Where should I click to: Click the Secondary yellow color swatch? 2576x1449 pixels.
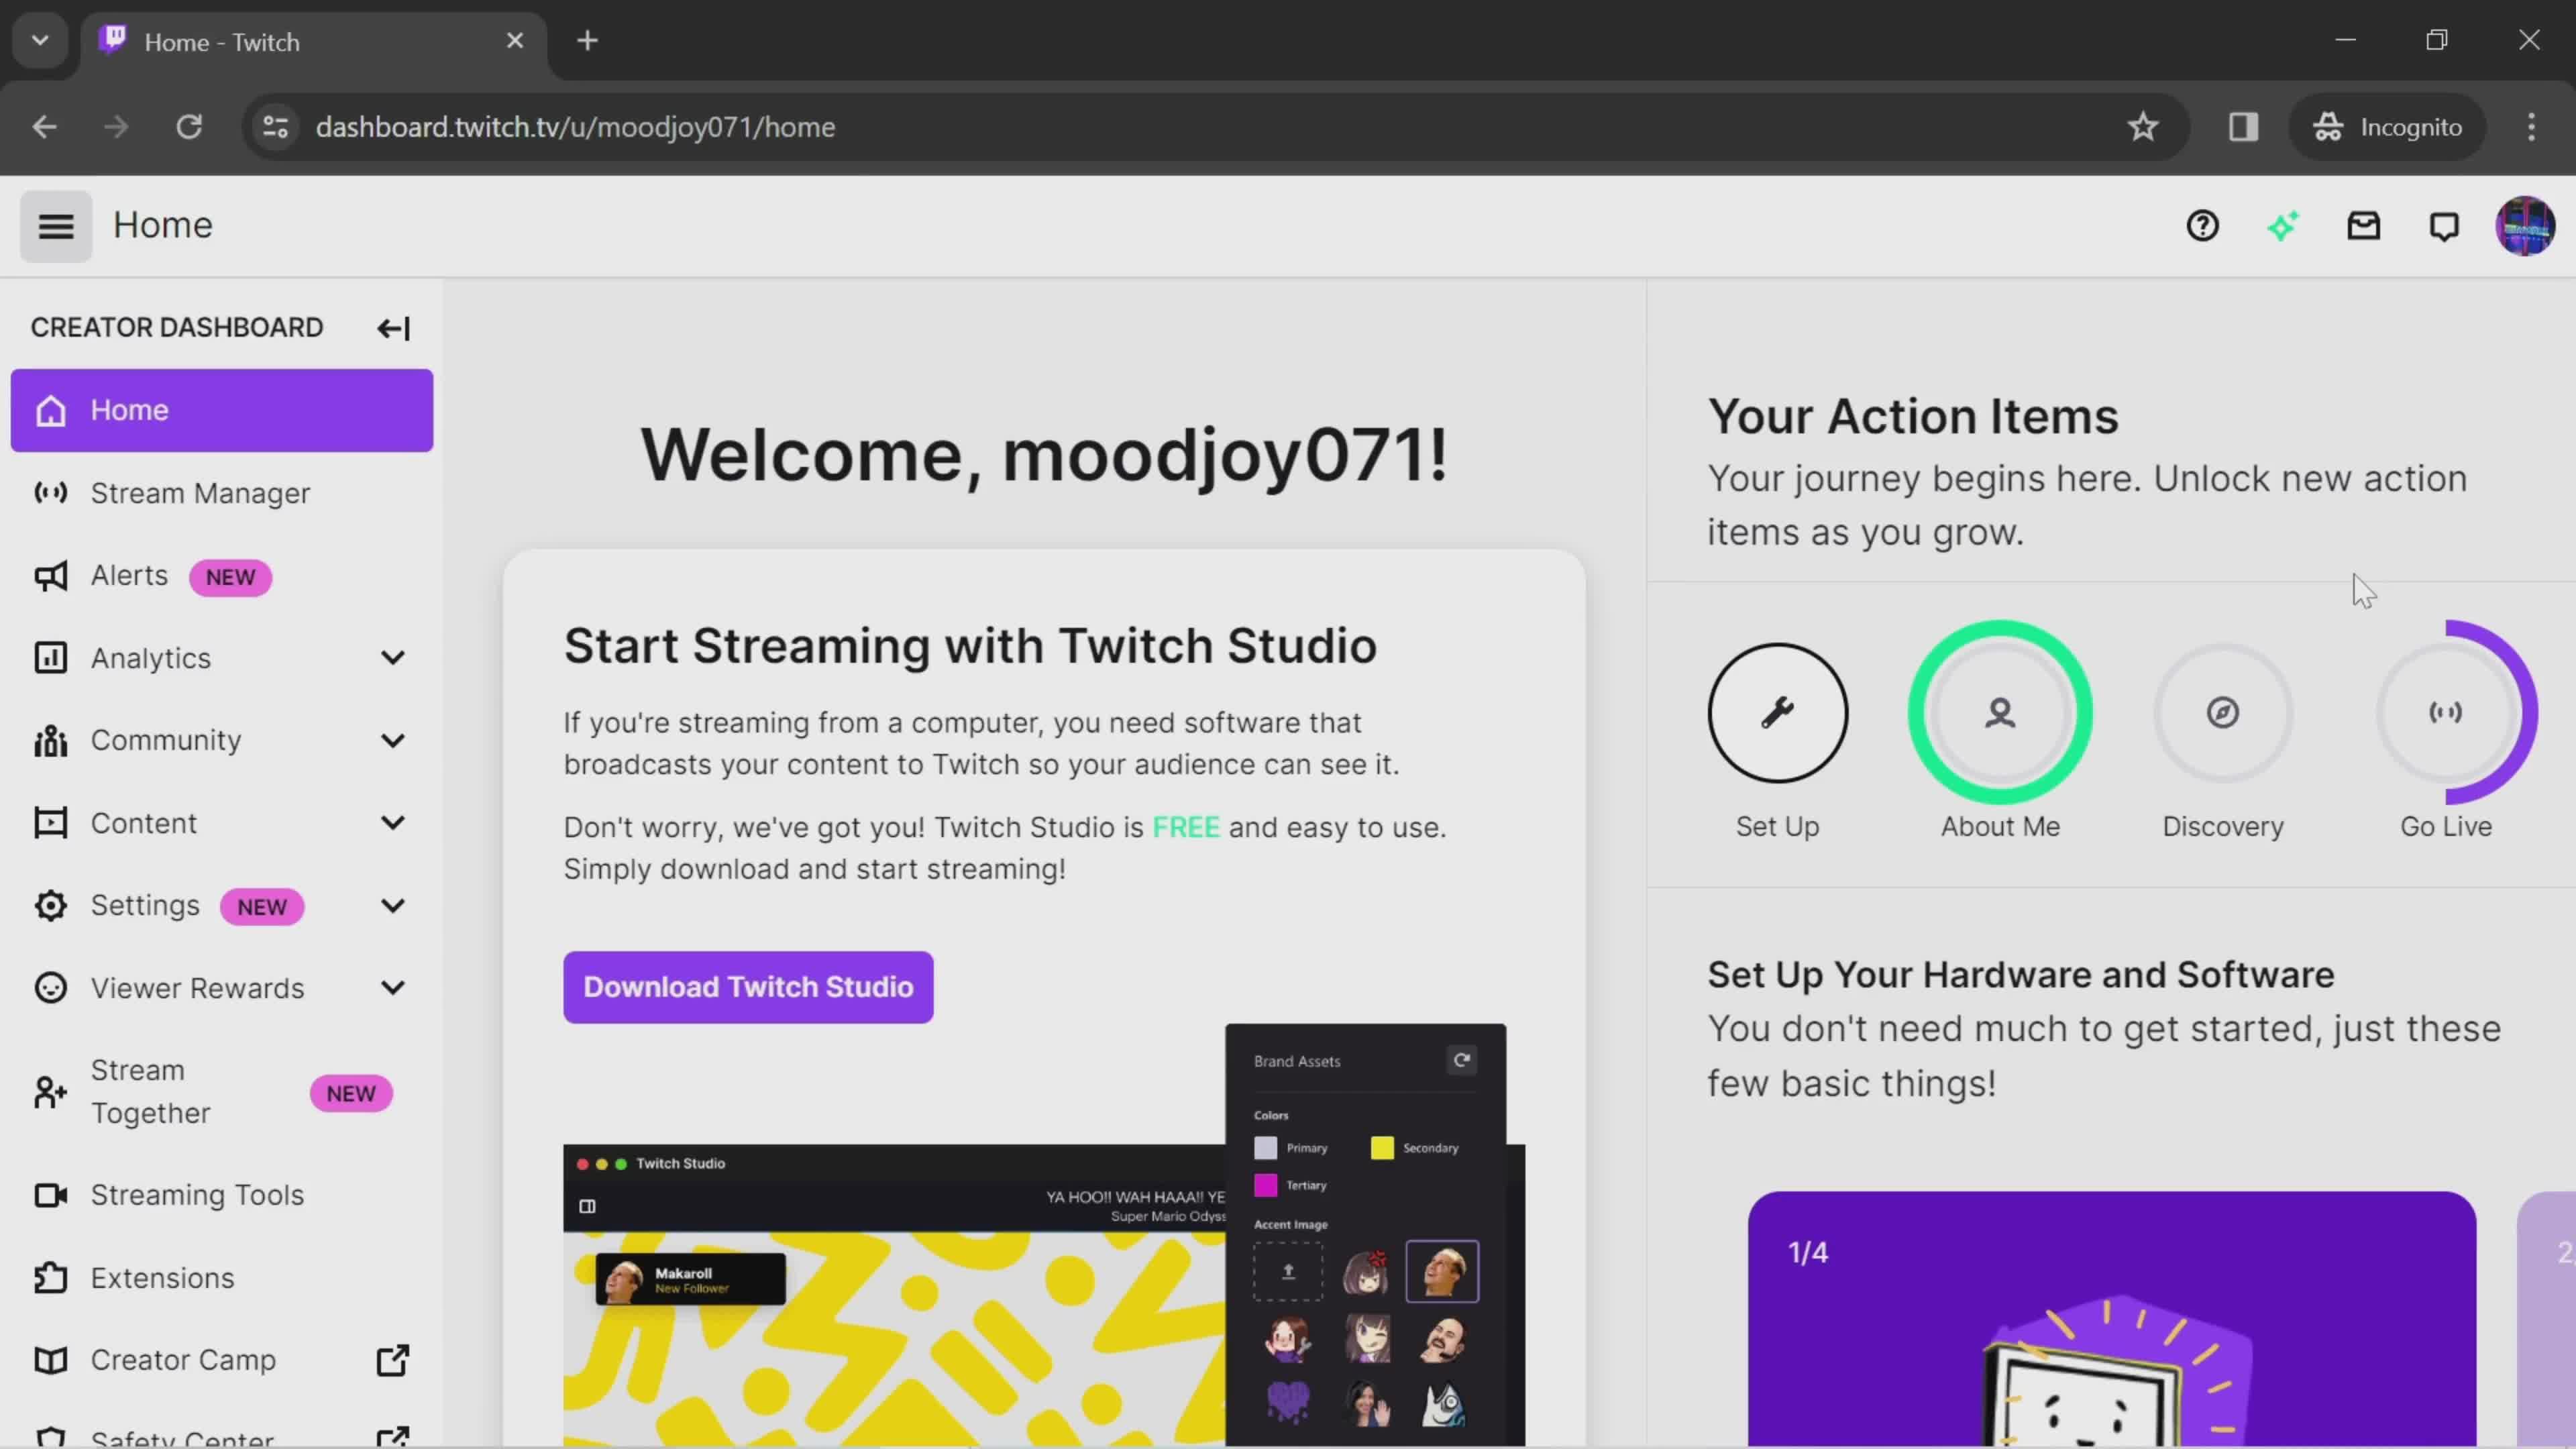(1382, 1148)
